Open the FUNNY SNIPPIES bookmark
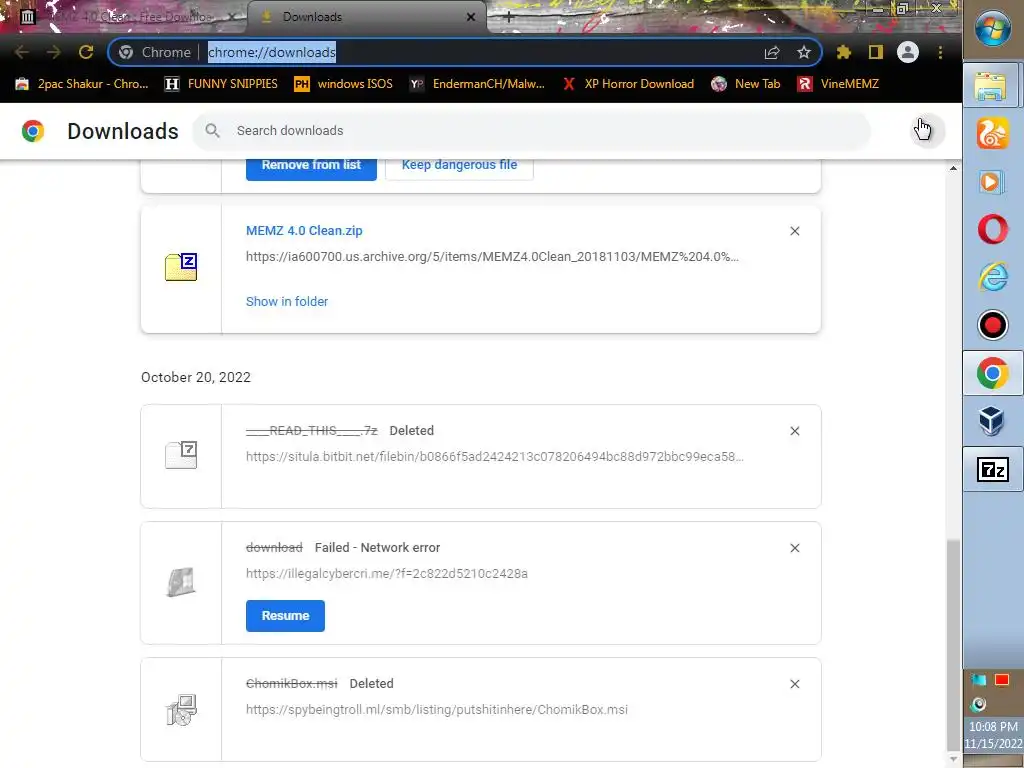Viewport: 1024px width, 768px height. (221, 84)
